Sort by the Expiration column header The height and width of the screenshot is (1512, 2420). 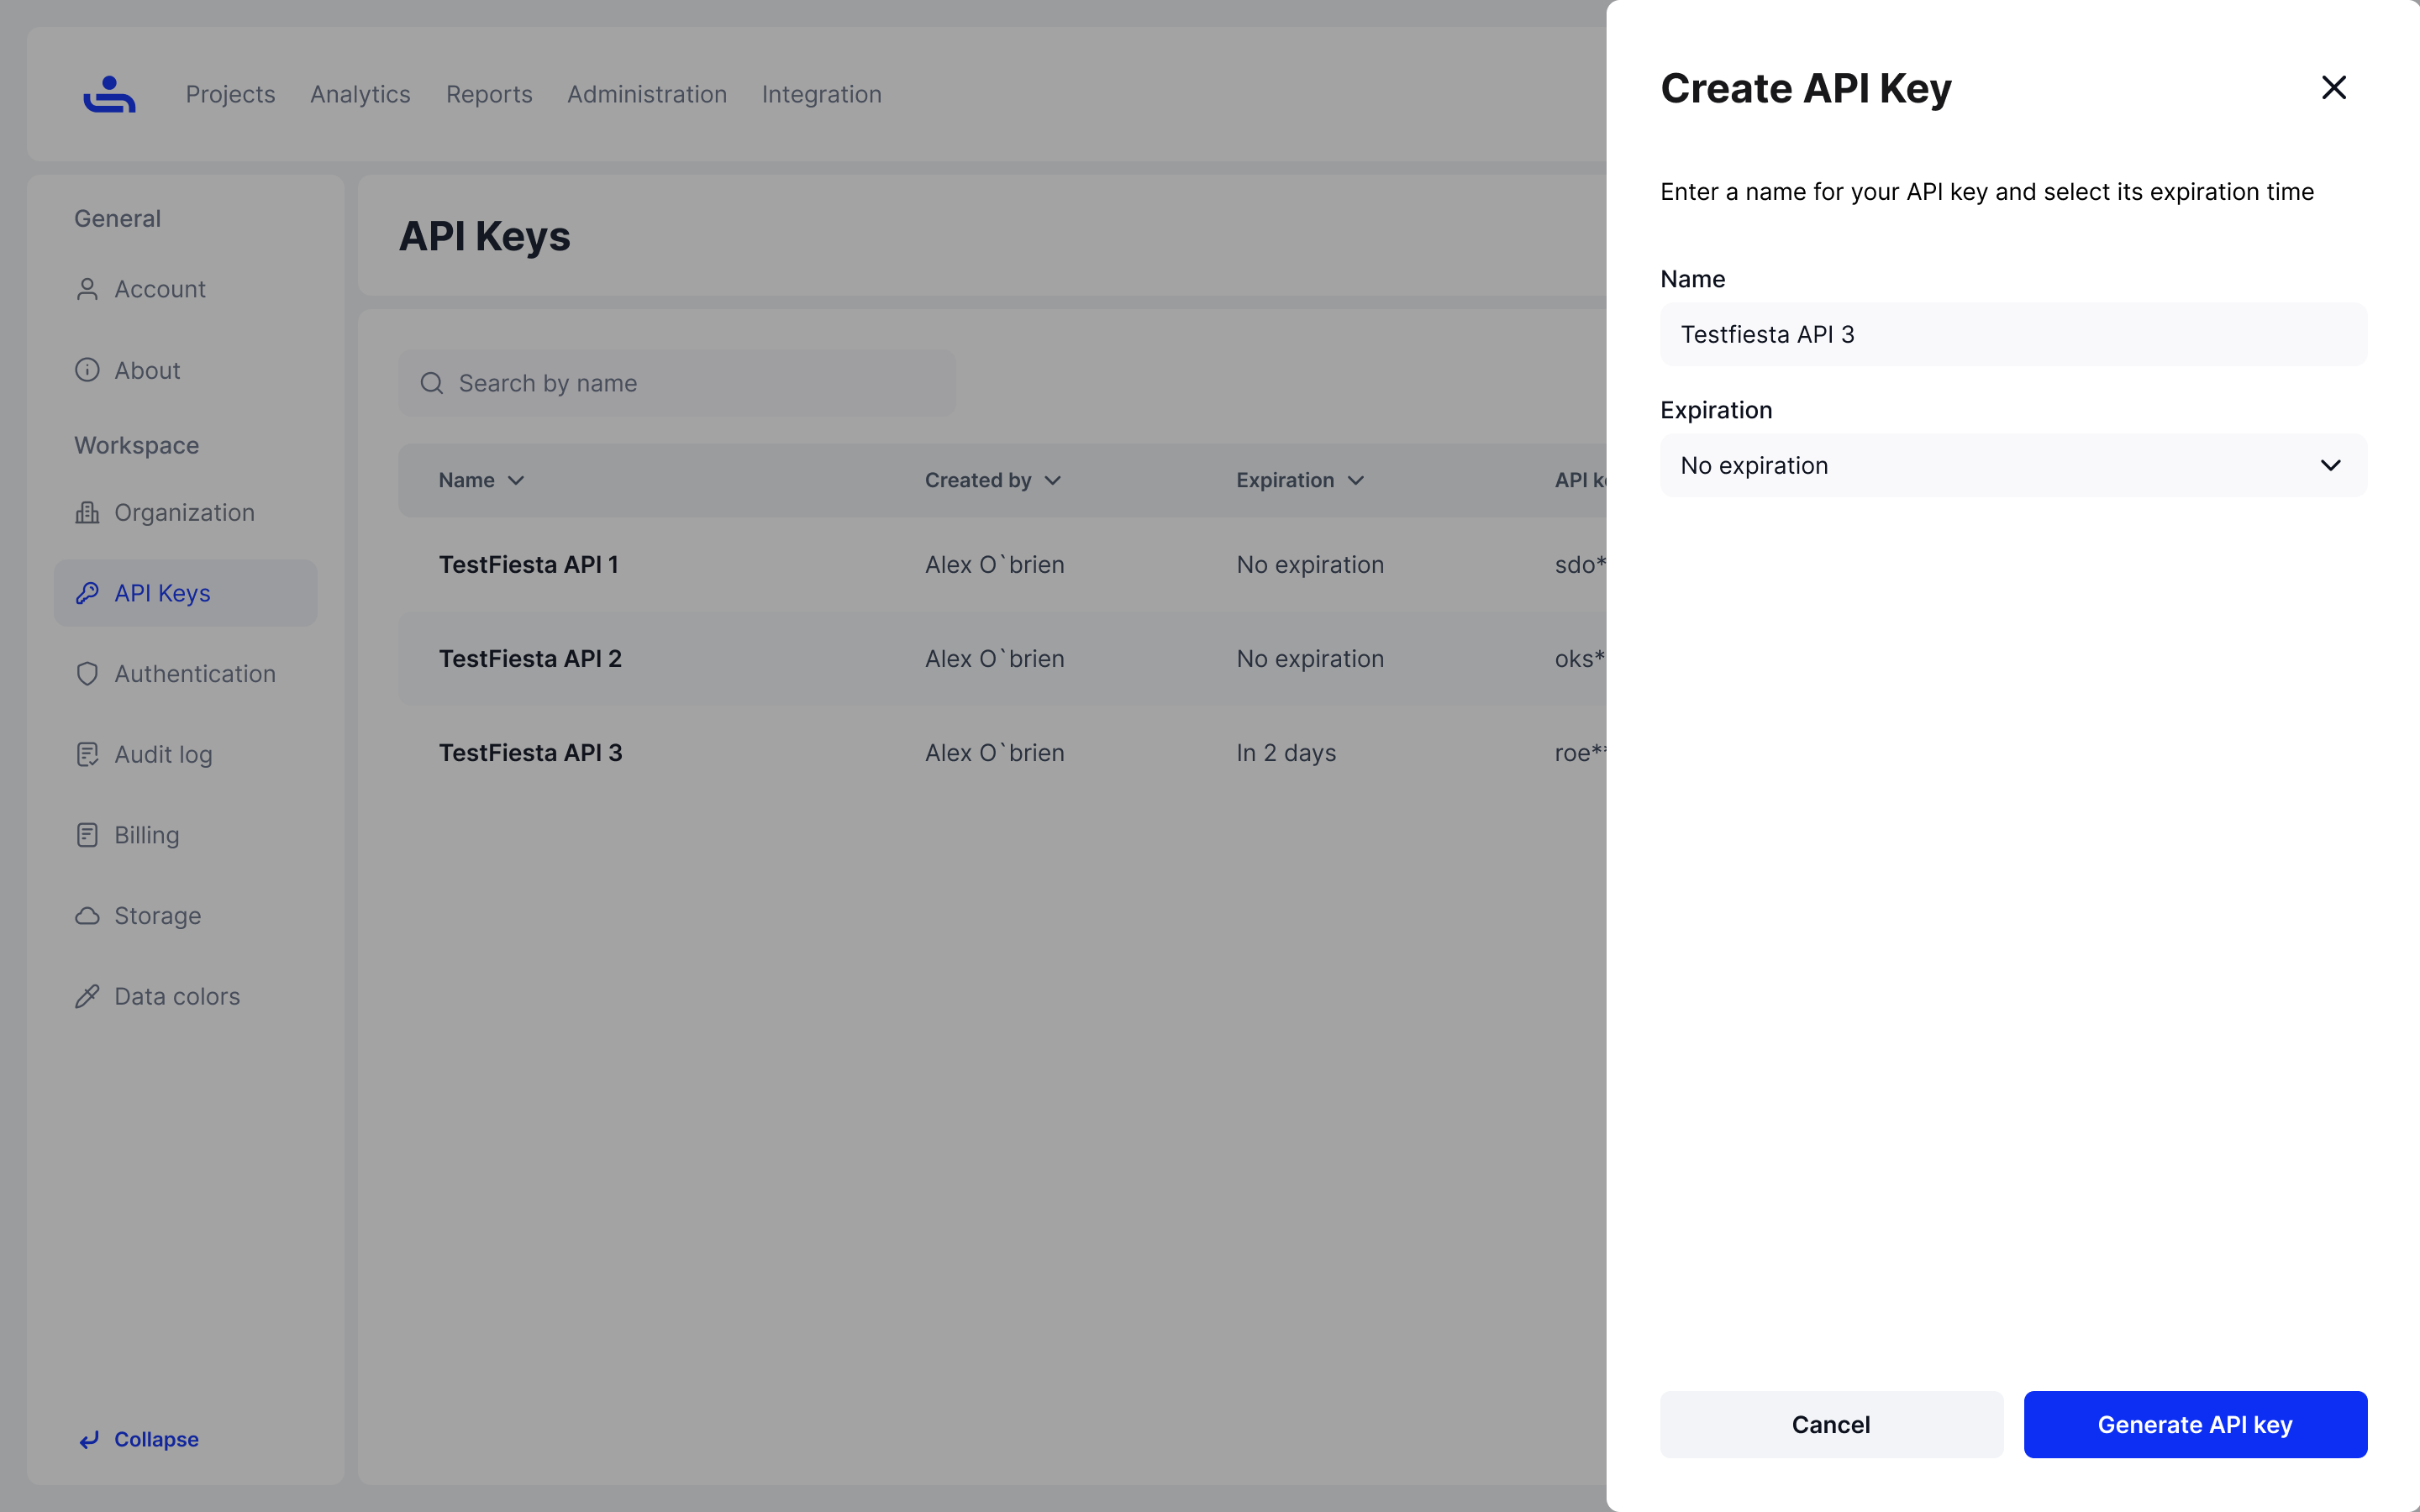(x=1299, y=480)
